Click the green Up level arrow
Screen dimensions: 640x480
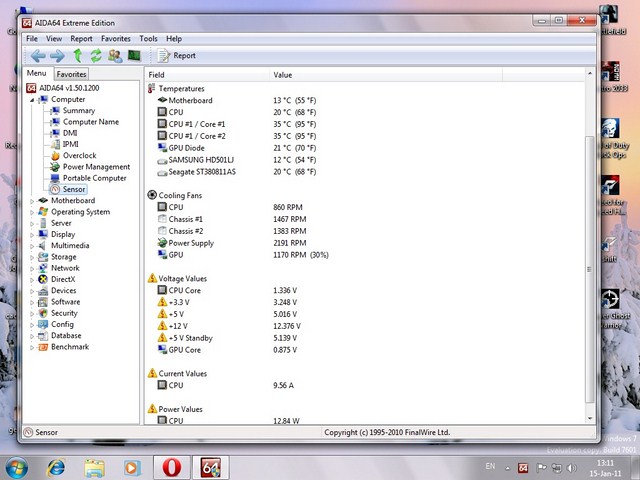[78, 56]
